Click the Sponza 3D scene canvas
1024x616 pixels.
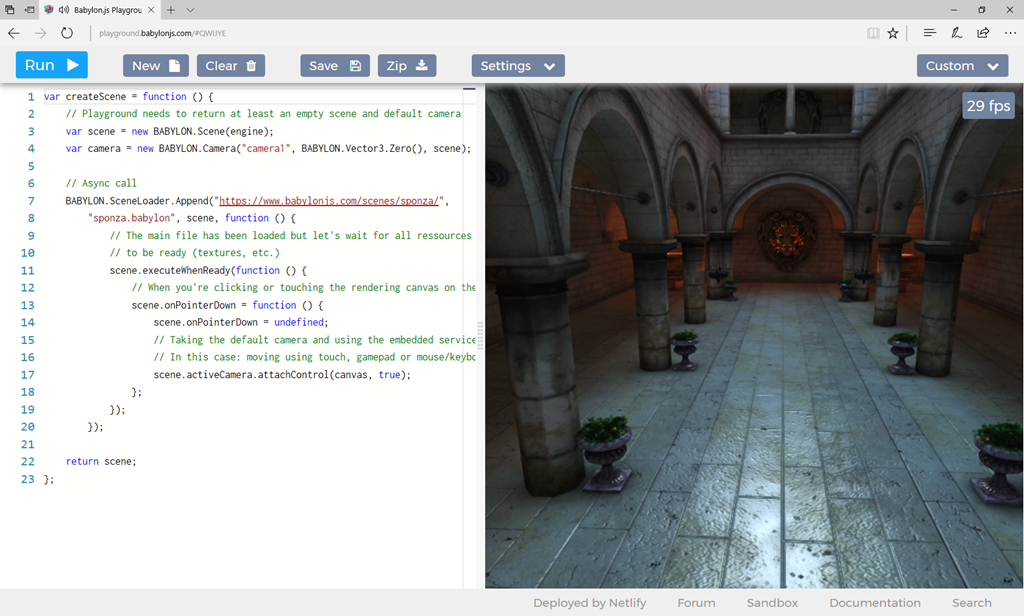754,336
